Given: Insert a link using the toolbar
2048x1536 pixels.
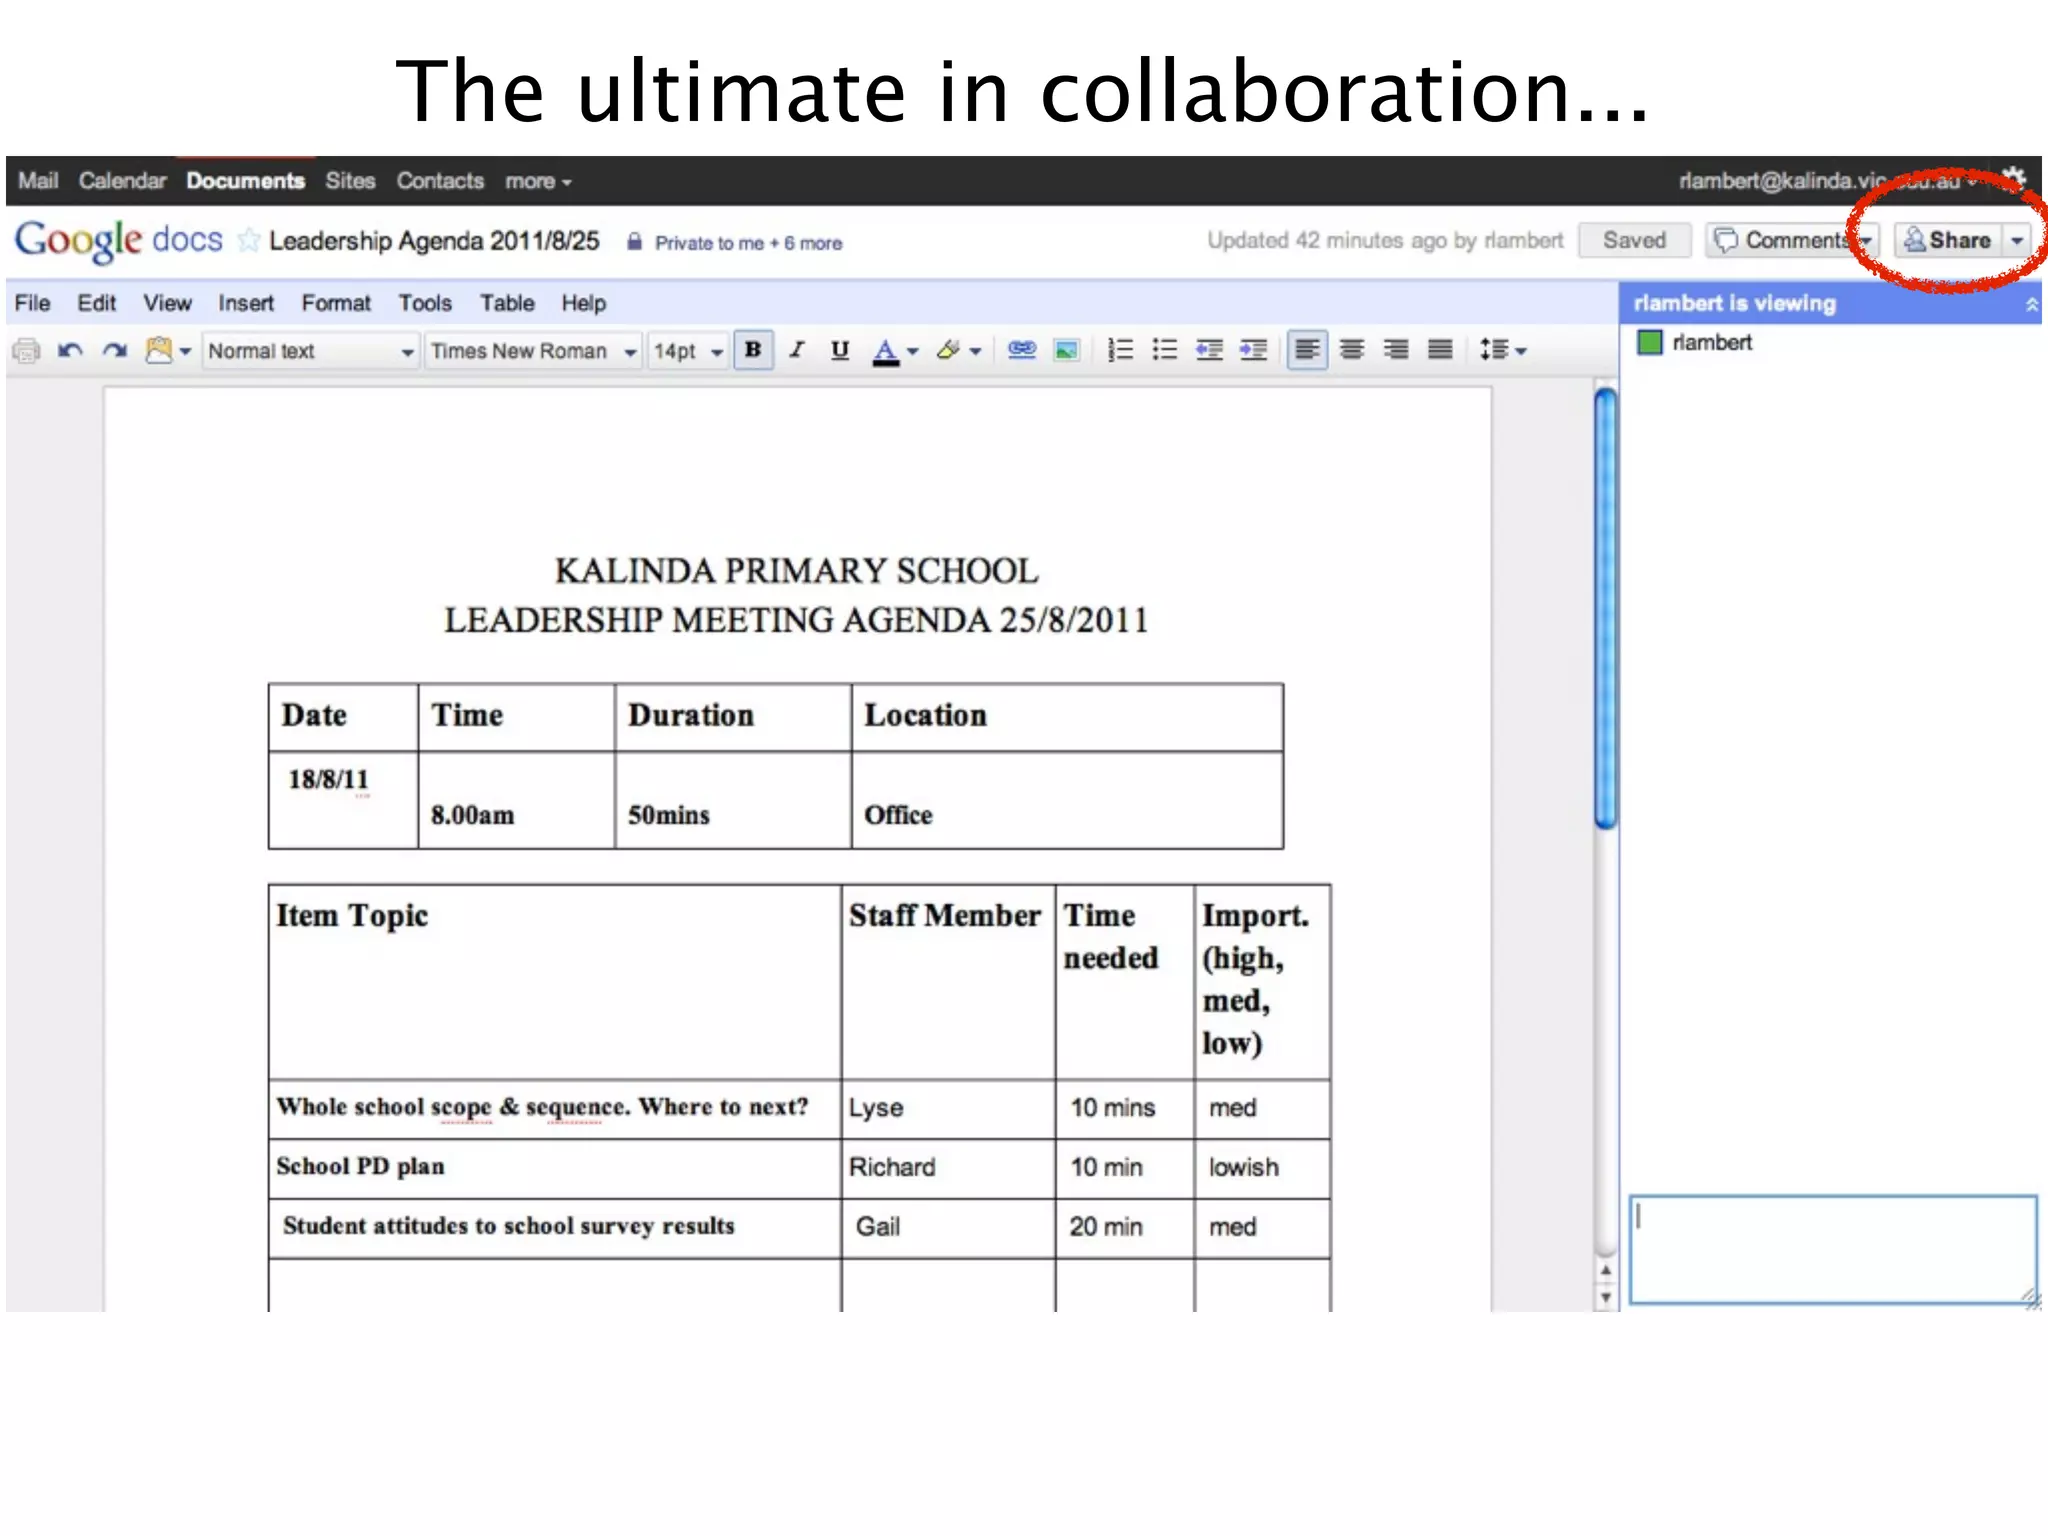Looking at the screenshot, I should coord(1022,350).
